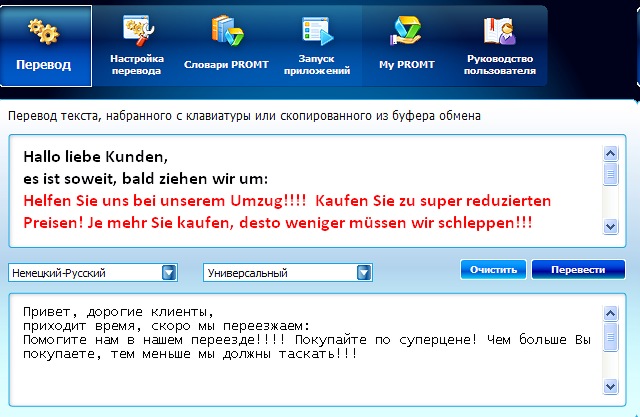Click the line 'es ist soweit, bald ziehen wir um:'
Screen dimensions: 640x417
pos(146,179)
